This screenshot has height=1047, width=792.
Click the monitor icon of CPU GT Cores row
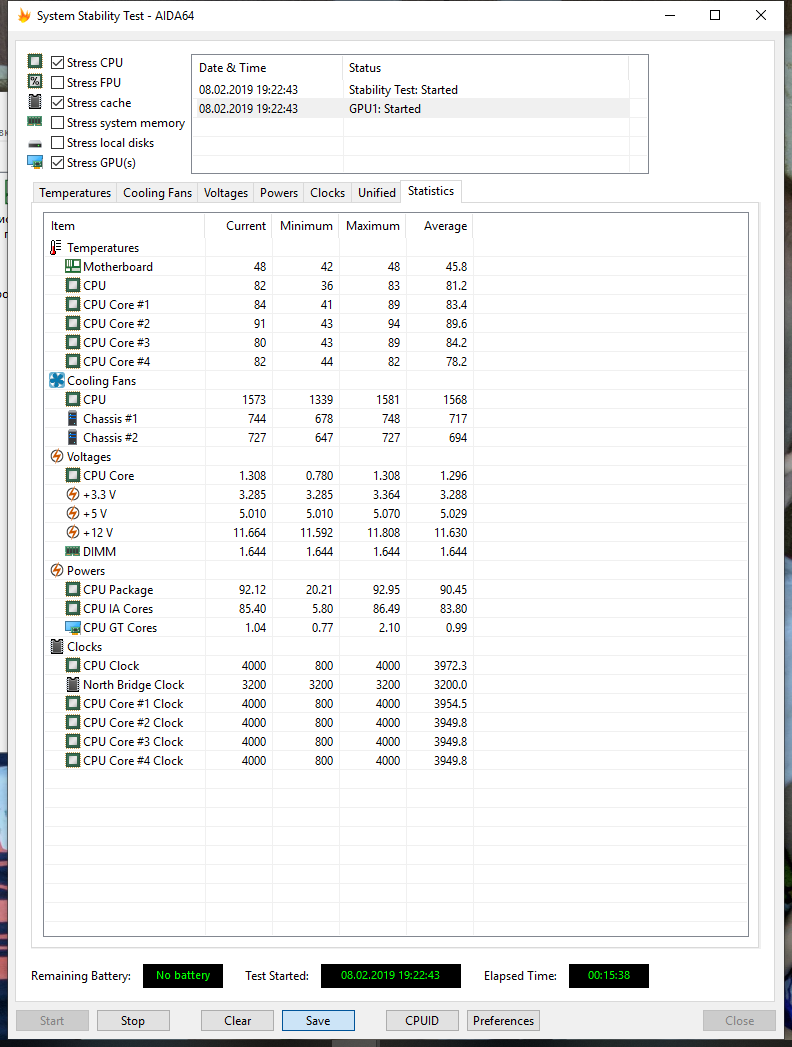(73, 627)
